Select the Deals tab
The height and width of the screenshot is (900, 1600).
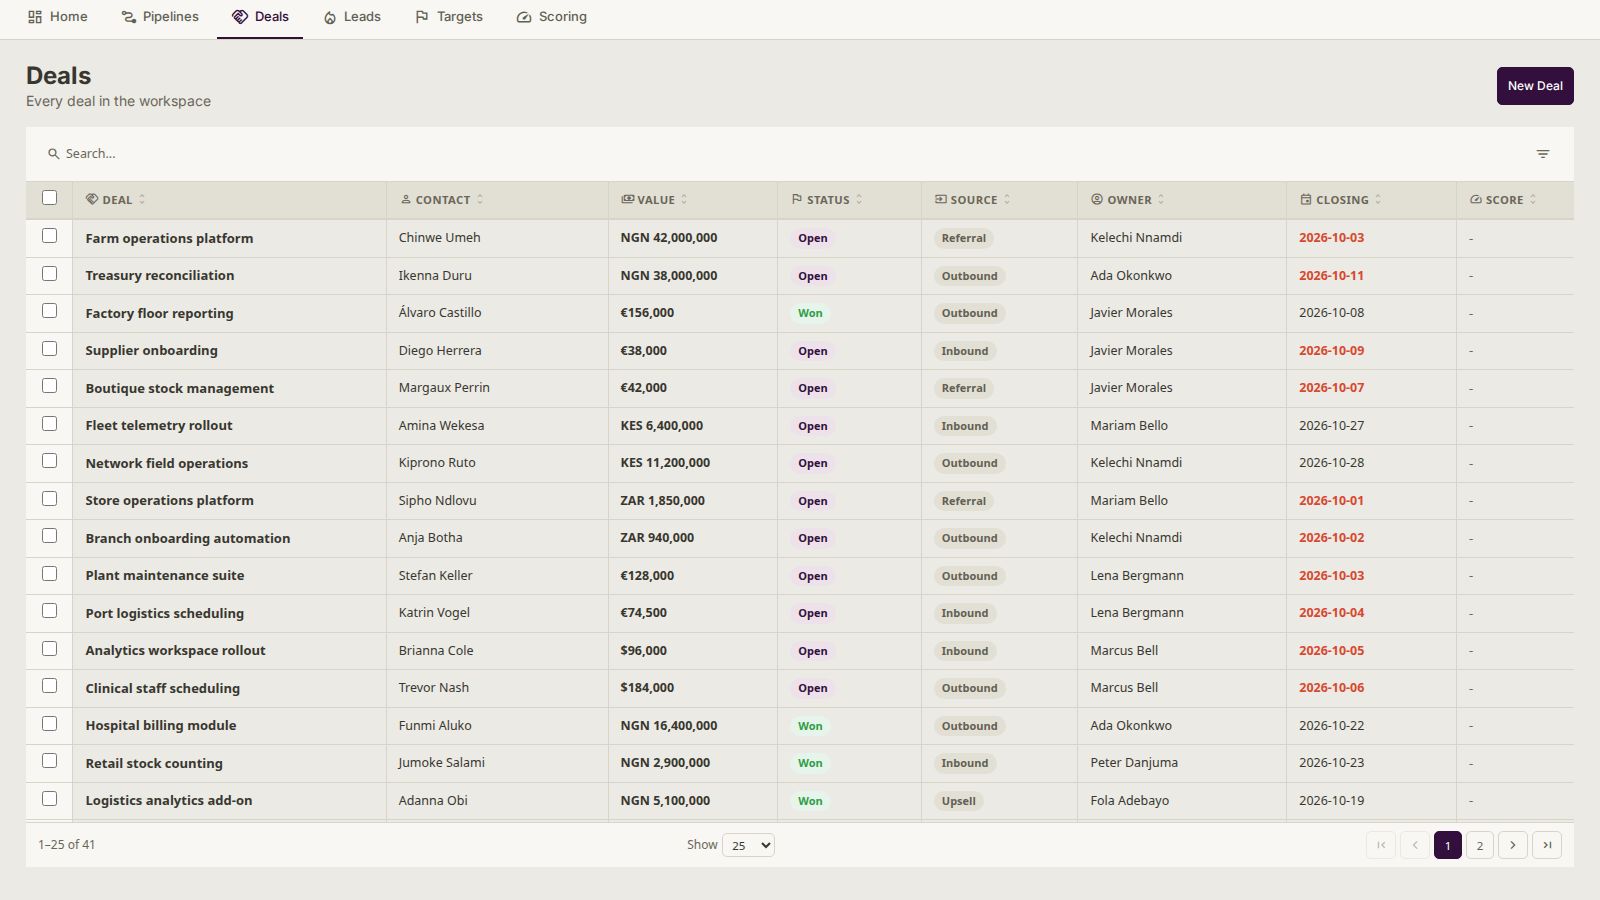260,17
